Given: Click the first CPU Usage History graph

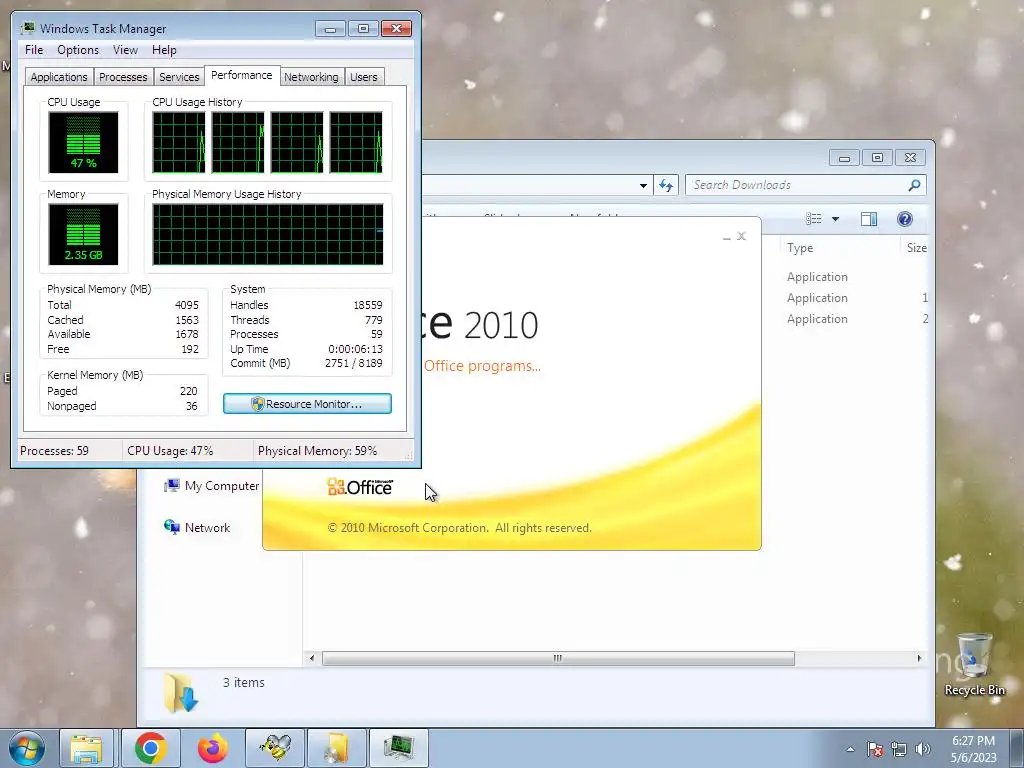Looking at the screenshot, I should tap(178, 142).
